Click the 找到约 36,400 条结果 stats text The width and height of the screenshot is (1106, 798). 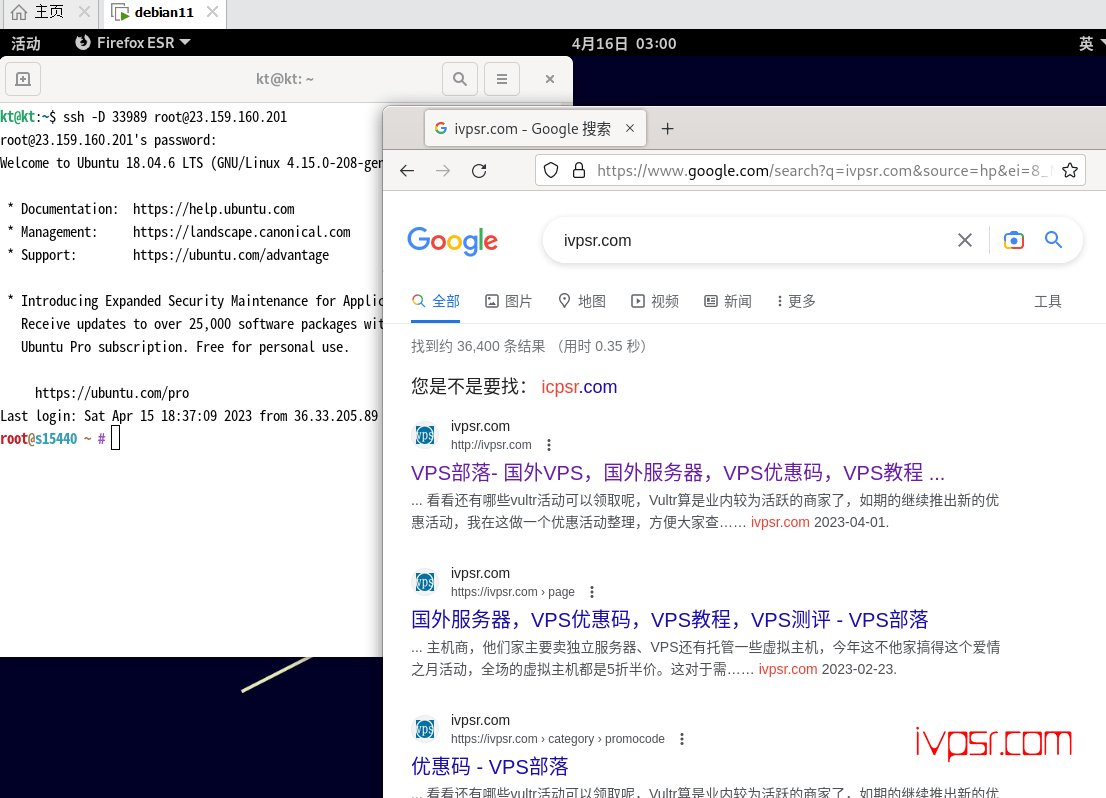click(529, 346)
